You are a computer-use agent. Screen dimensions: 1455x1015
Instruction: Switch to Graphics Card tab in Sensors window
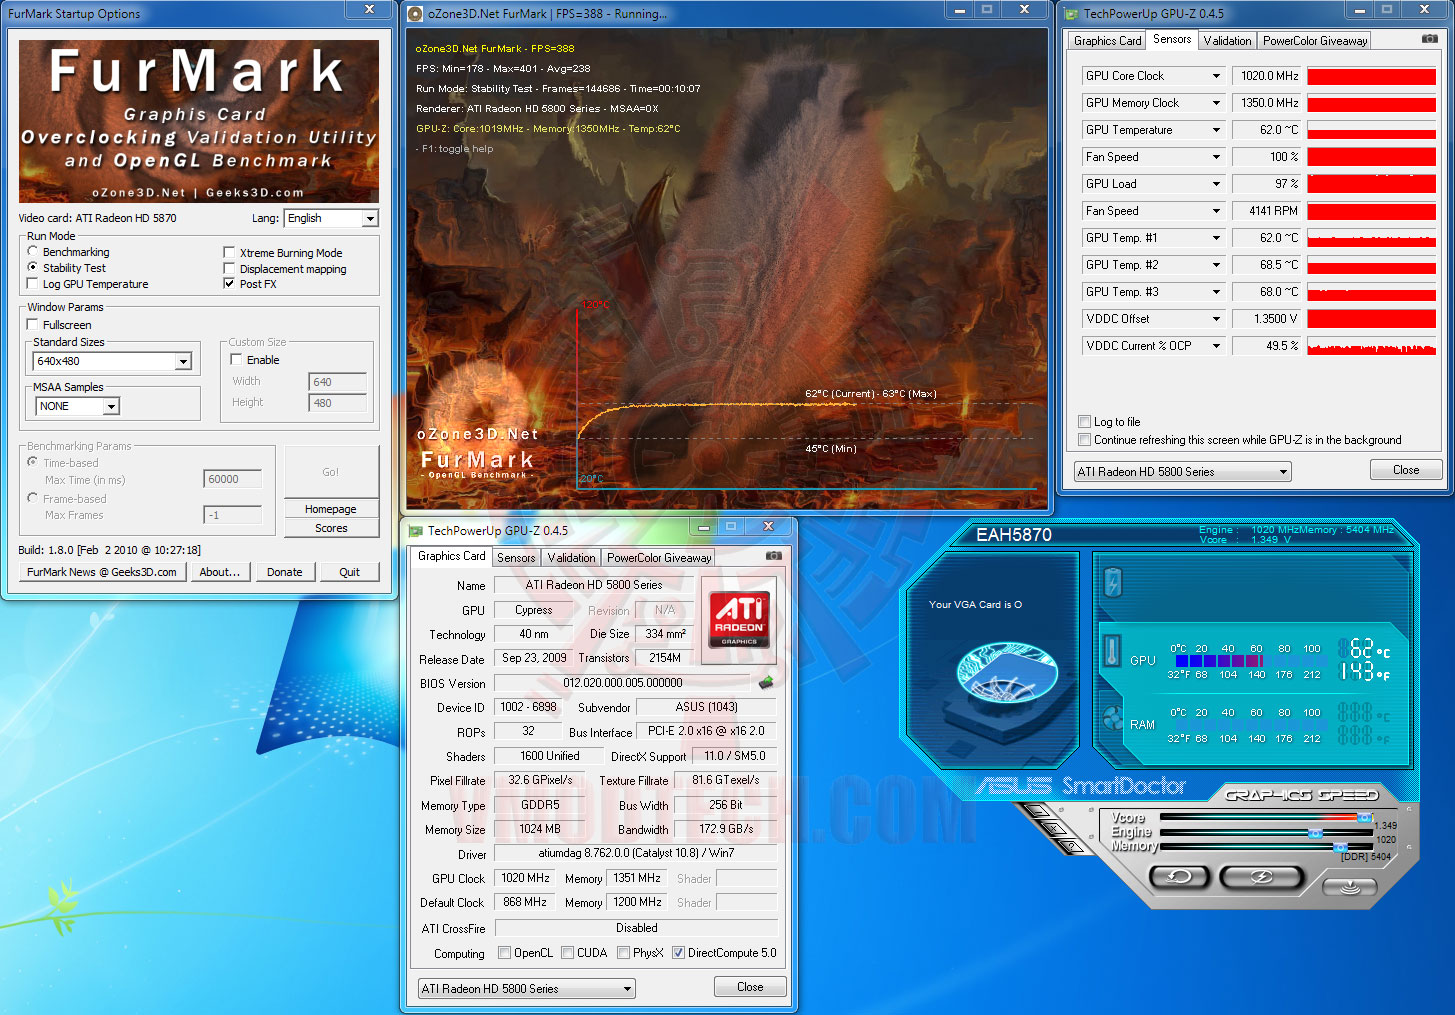(x=1107, y=41)
